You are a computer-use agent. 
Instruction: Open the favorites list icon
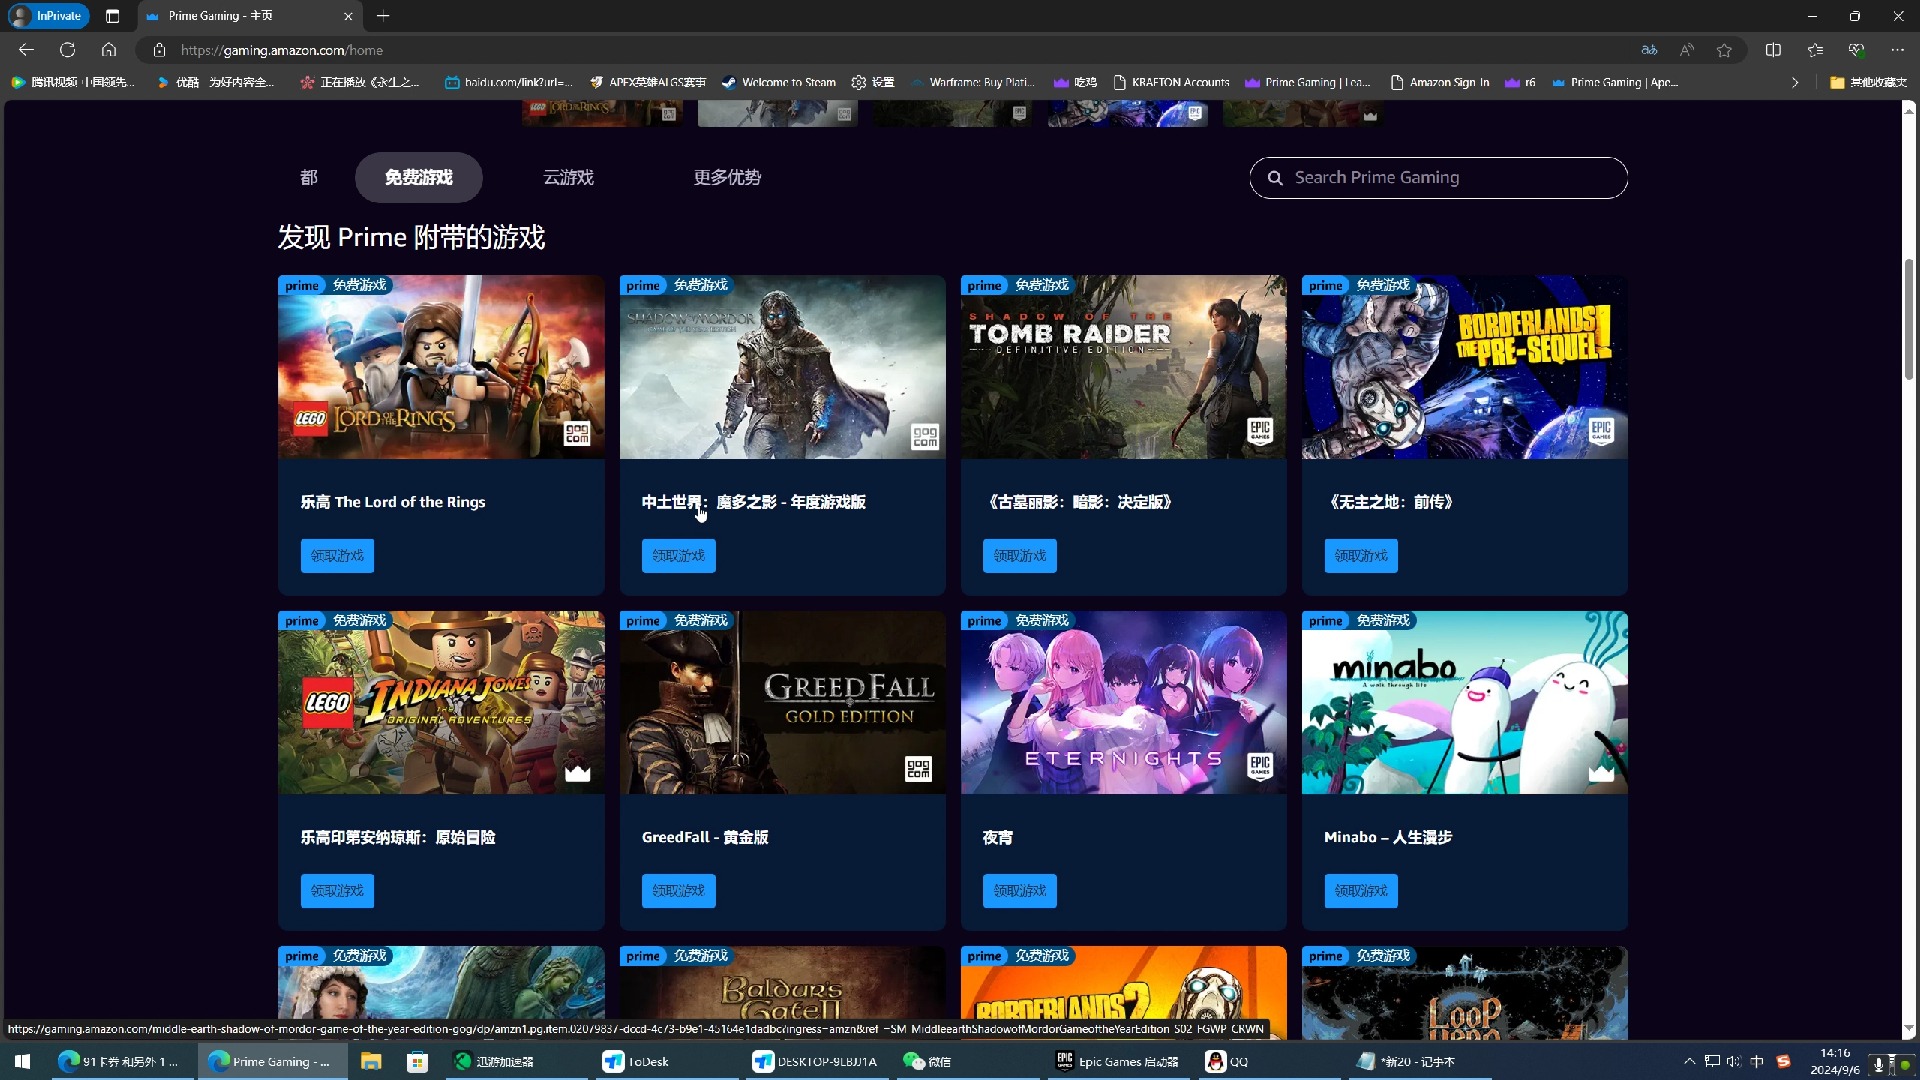click(x=1815, y=50)
